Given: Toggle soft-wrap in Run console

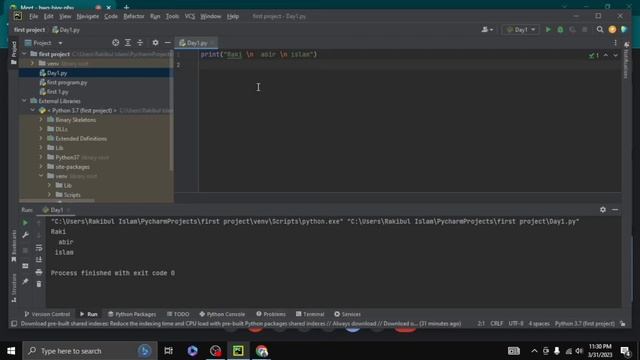Looking at the screenshot, I should coord(39,248).
